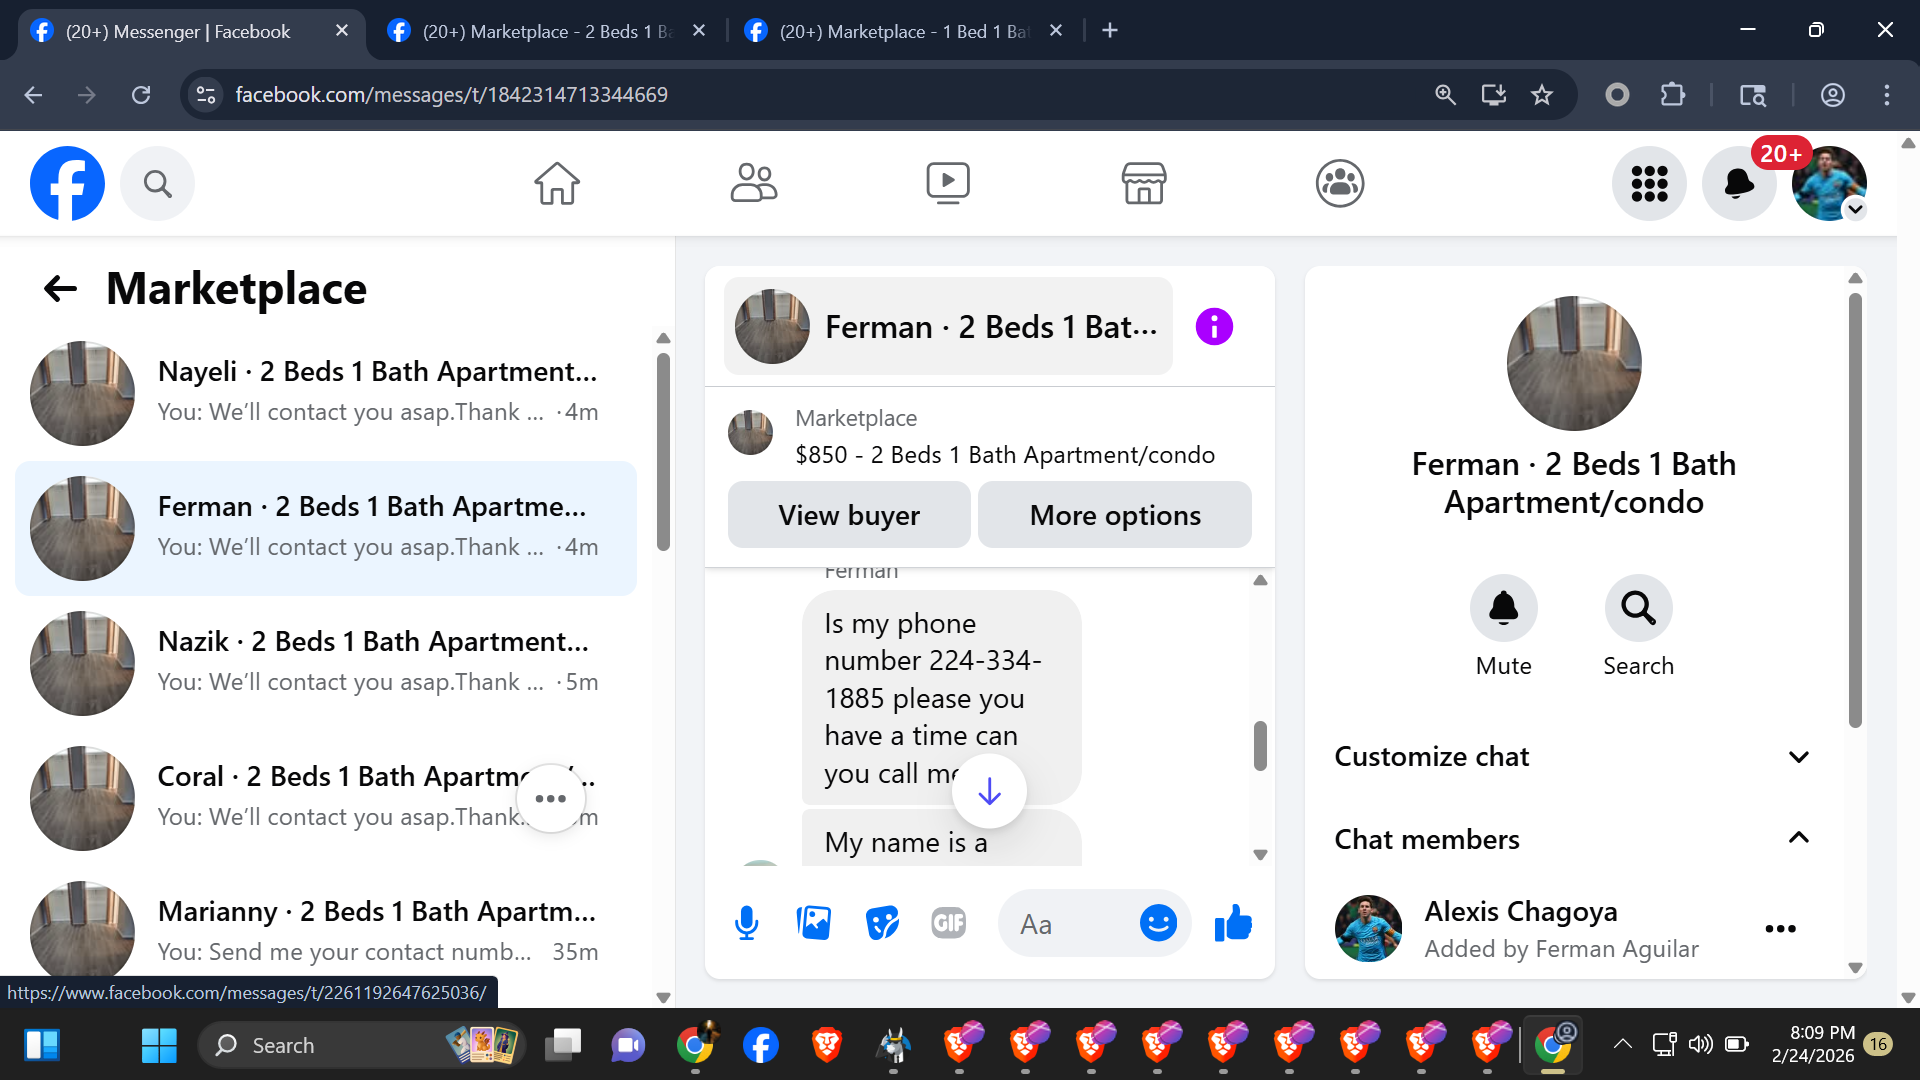Open the Marketplace storefront icon in top nav
This screenshot has width=1920, height=1080.
pos(1143,184)
